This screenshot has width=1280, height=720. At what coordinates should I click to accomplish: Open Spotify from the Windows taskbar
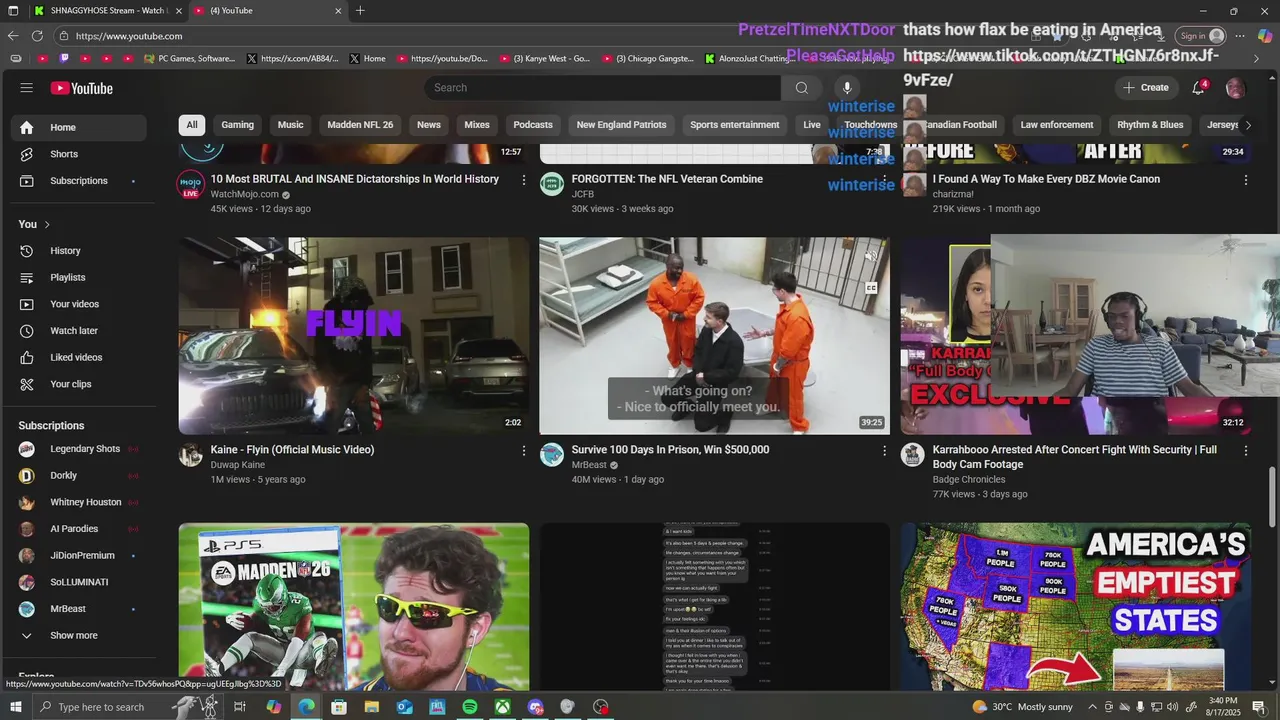(x=470, y=707)
